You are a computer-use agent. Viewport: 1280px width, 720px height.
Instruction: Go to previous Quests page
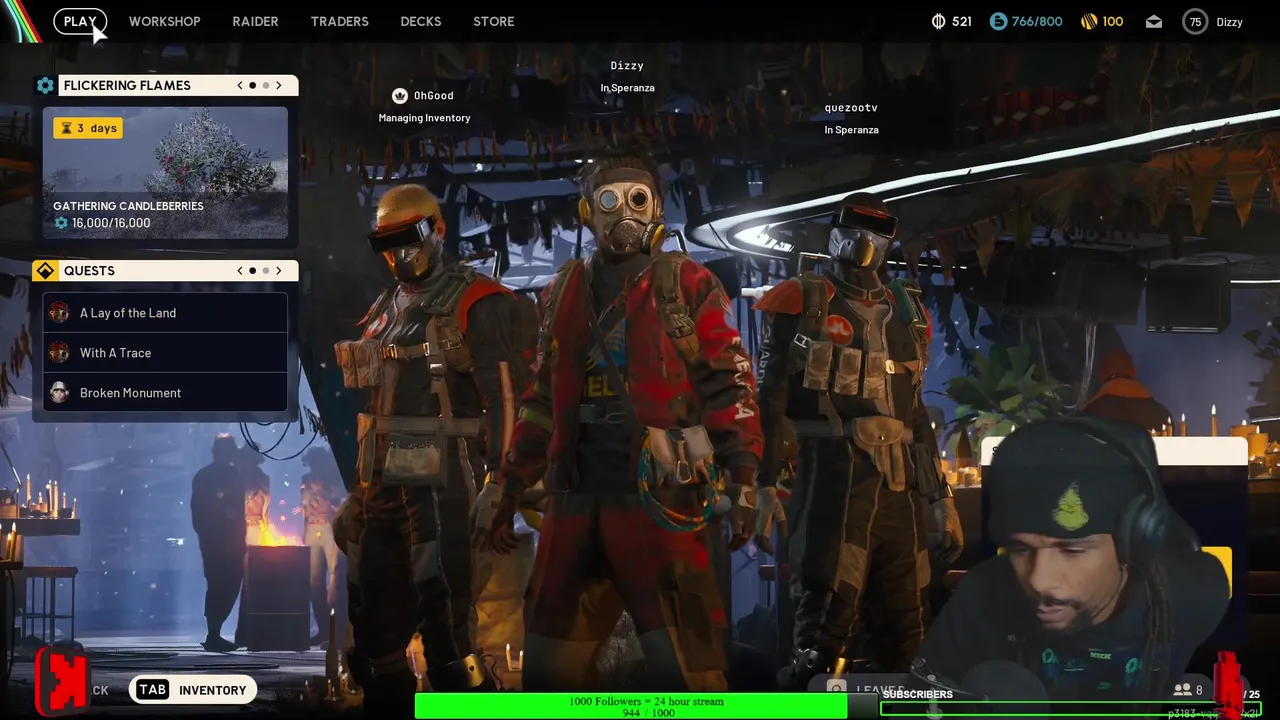[x=240, y=271]
